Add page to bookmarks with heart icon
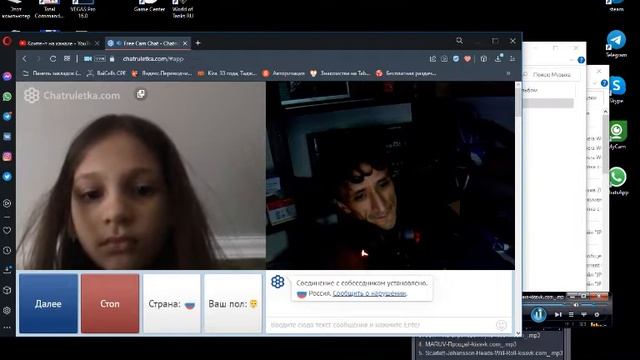 coord(468,59)
